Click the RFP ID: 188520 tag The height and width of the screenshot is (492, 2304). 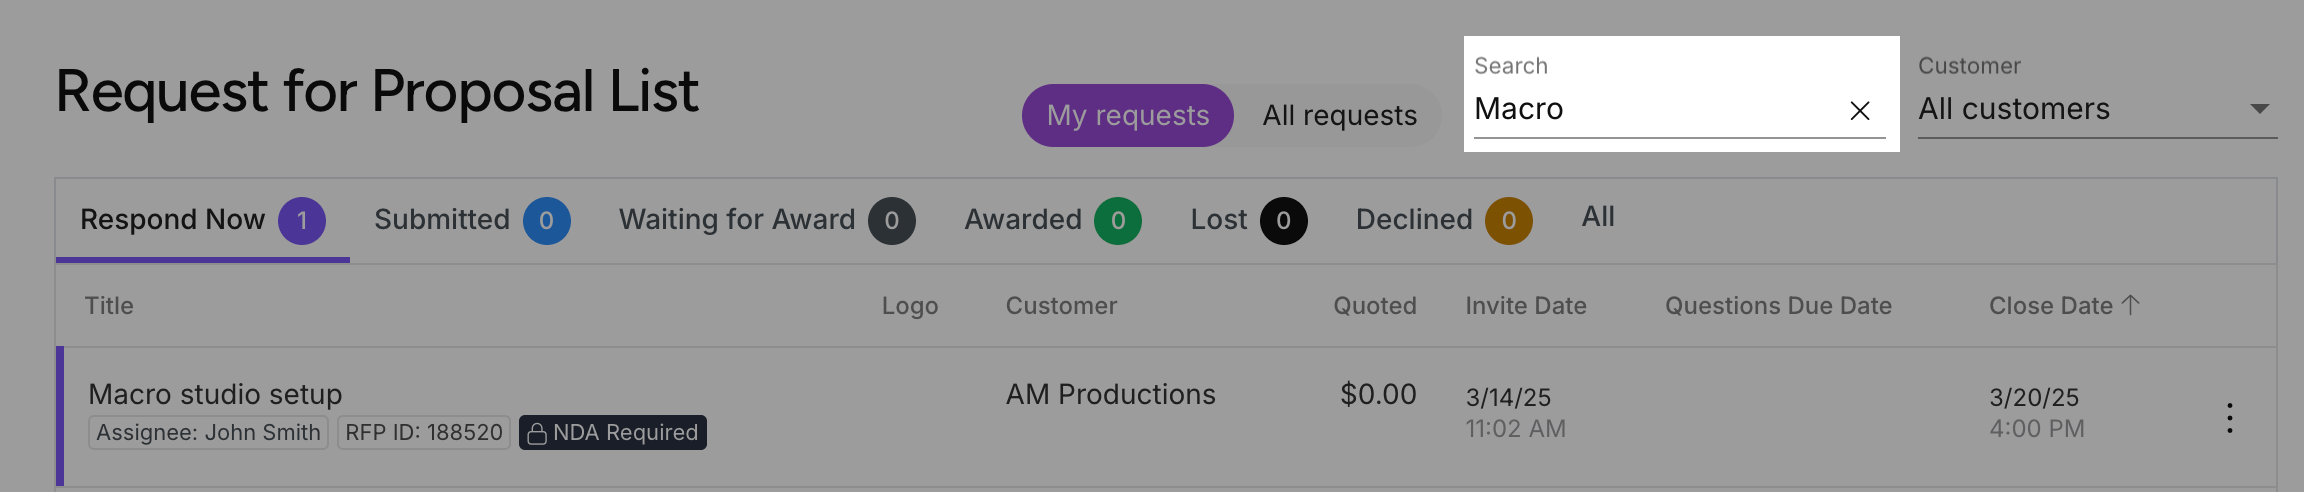[x=424, y=433]
